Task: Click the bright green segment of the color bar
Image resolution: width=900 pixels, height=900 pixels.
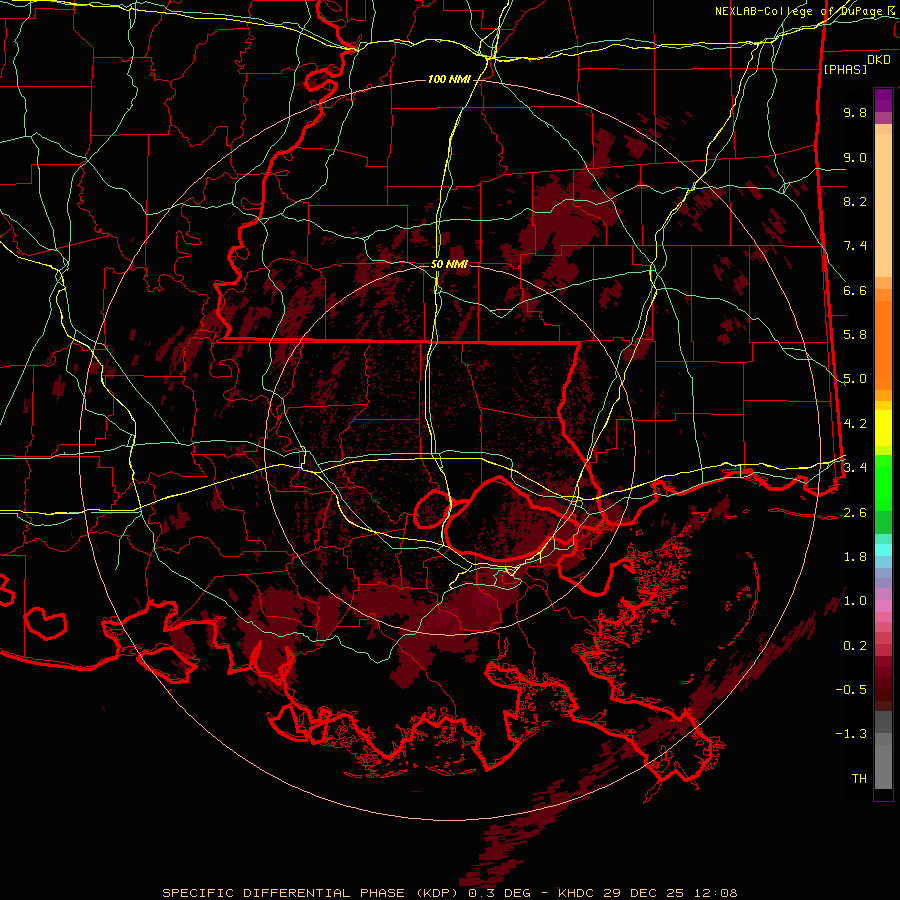Action: (883, 483)
